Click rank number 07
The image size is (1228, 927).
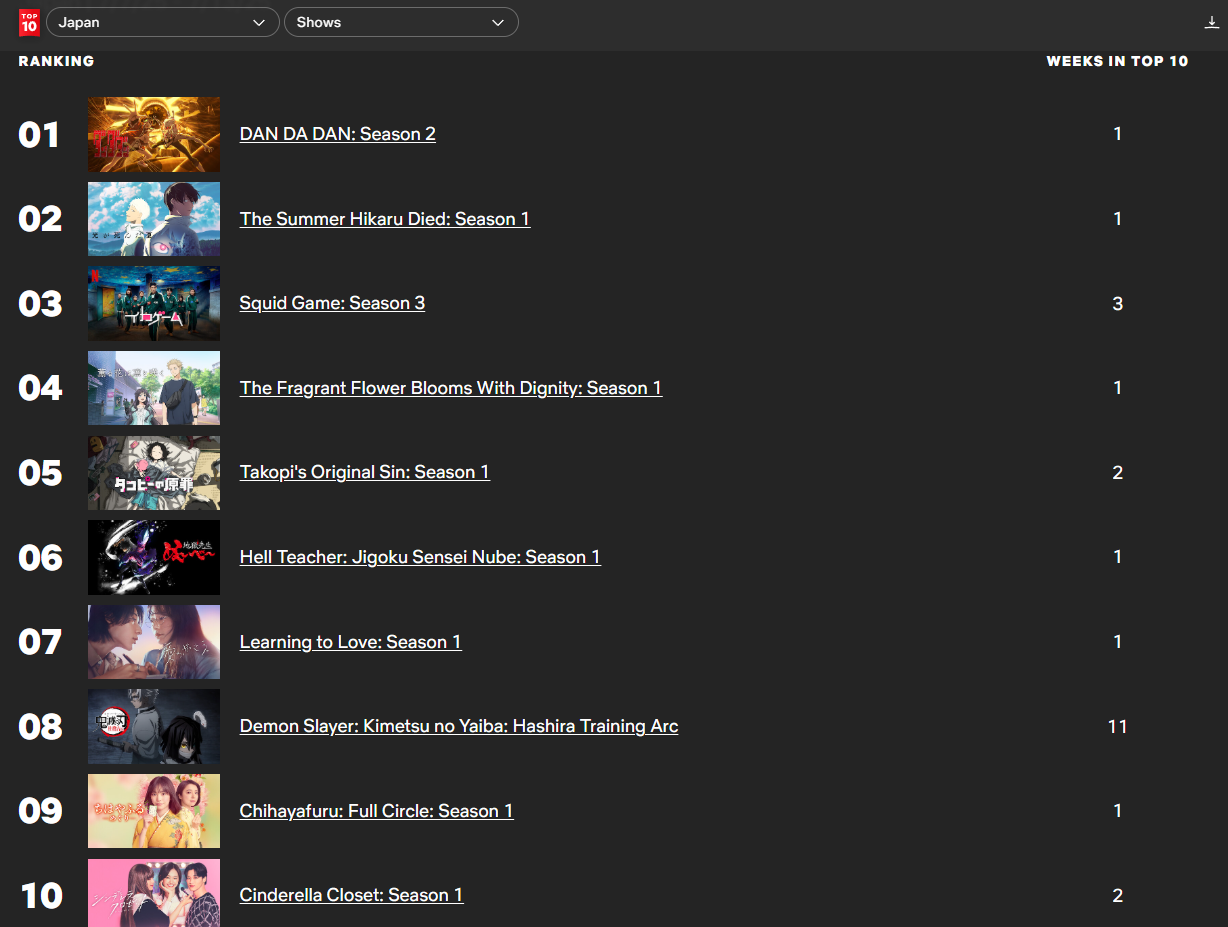pos(40,642)
